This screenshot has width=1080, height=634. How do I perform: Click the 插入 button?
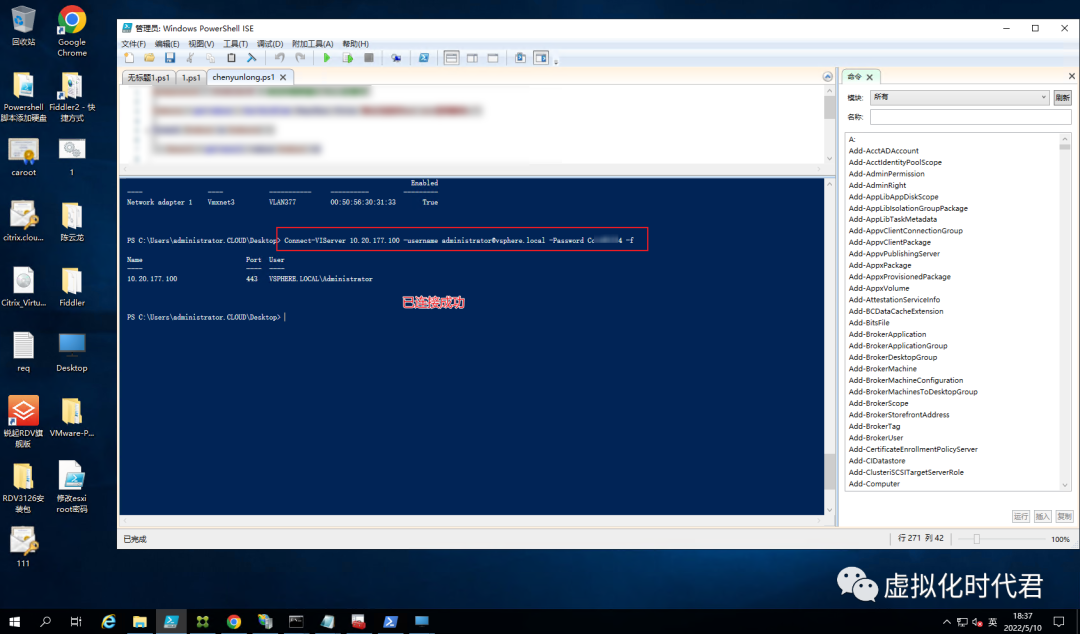[1042, 516]
